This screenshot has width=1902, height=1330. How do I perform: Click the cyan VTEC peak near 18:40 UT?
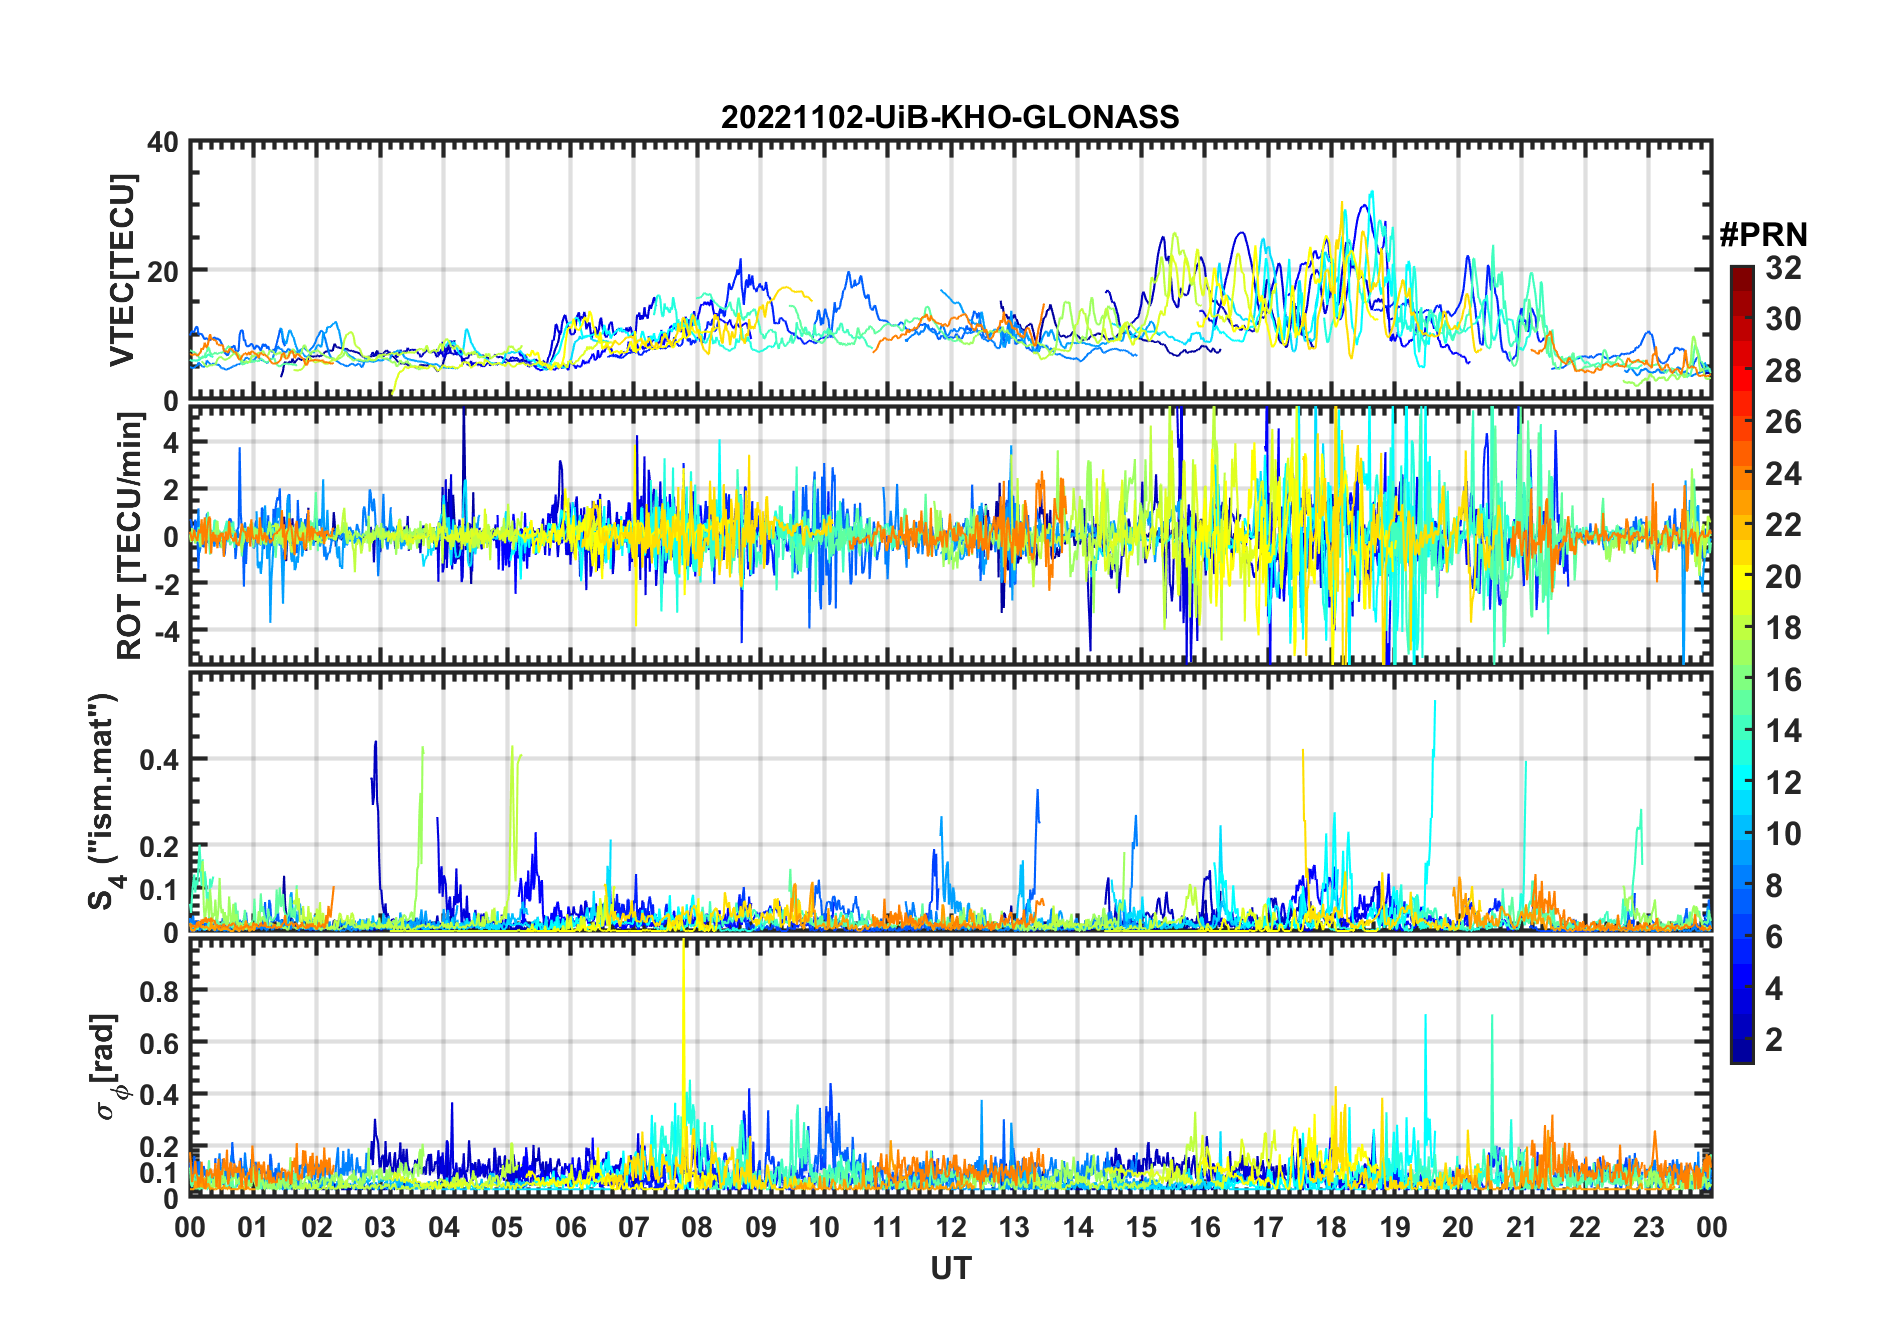(x=1371, y=195)
